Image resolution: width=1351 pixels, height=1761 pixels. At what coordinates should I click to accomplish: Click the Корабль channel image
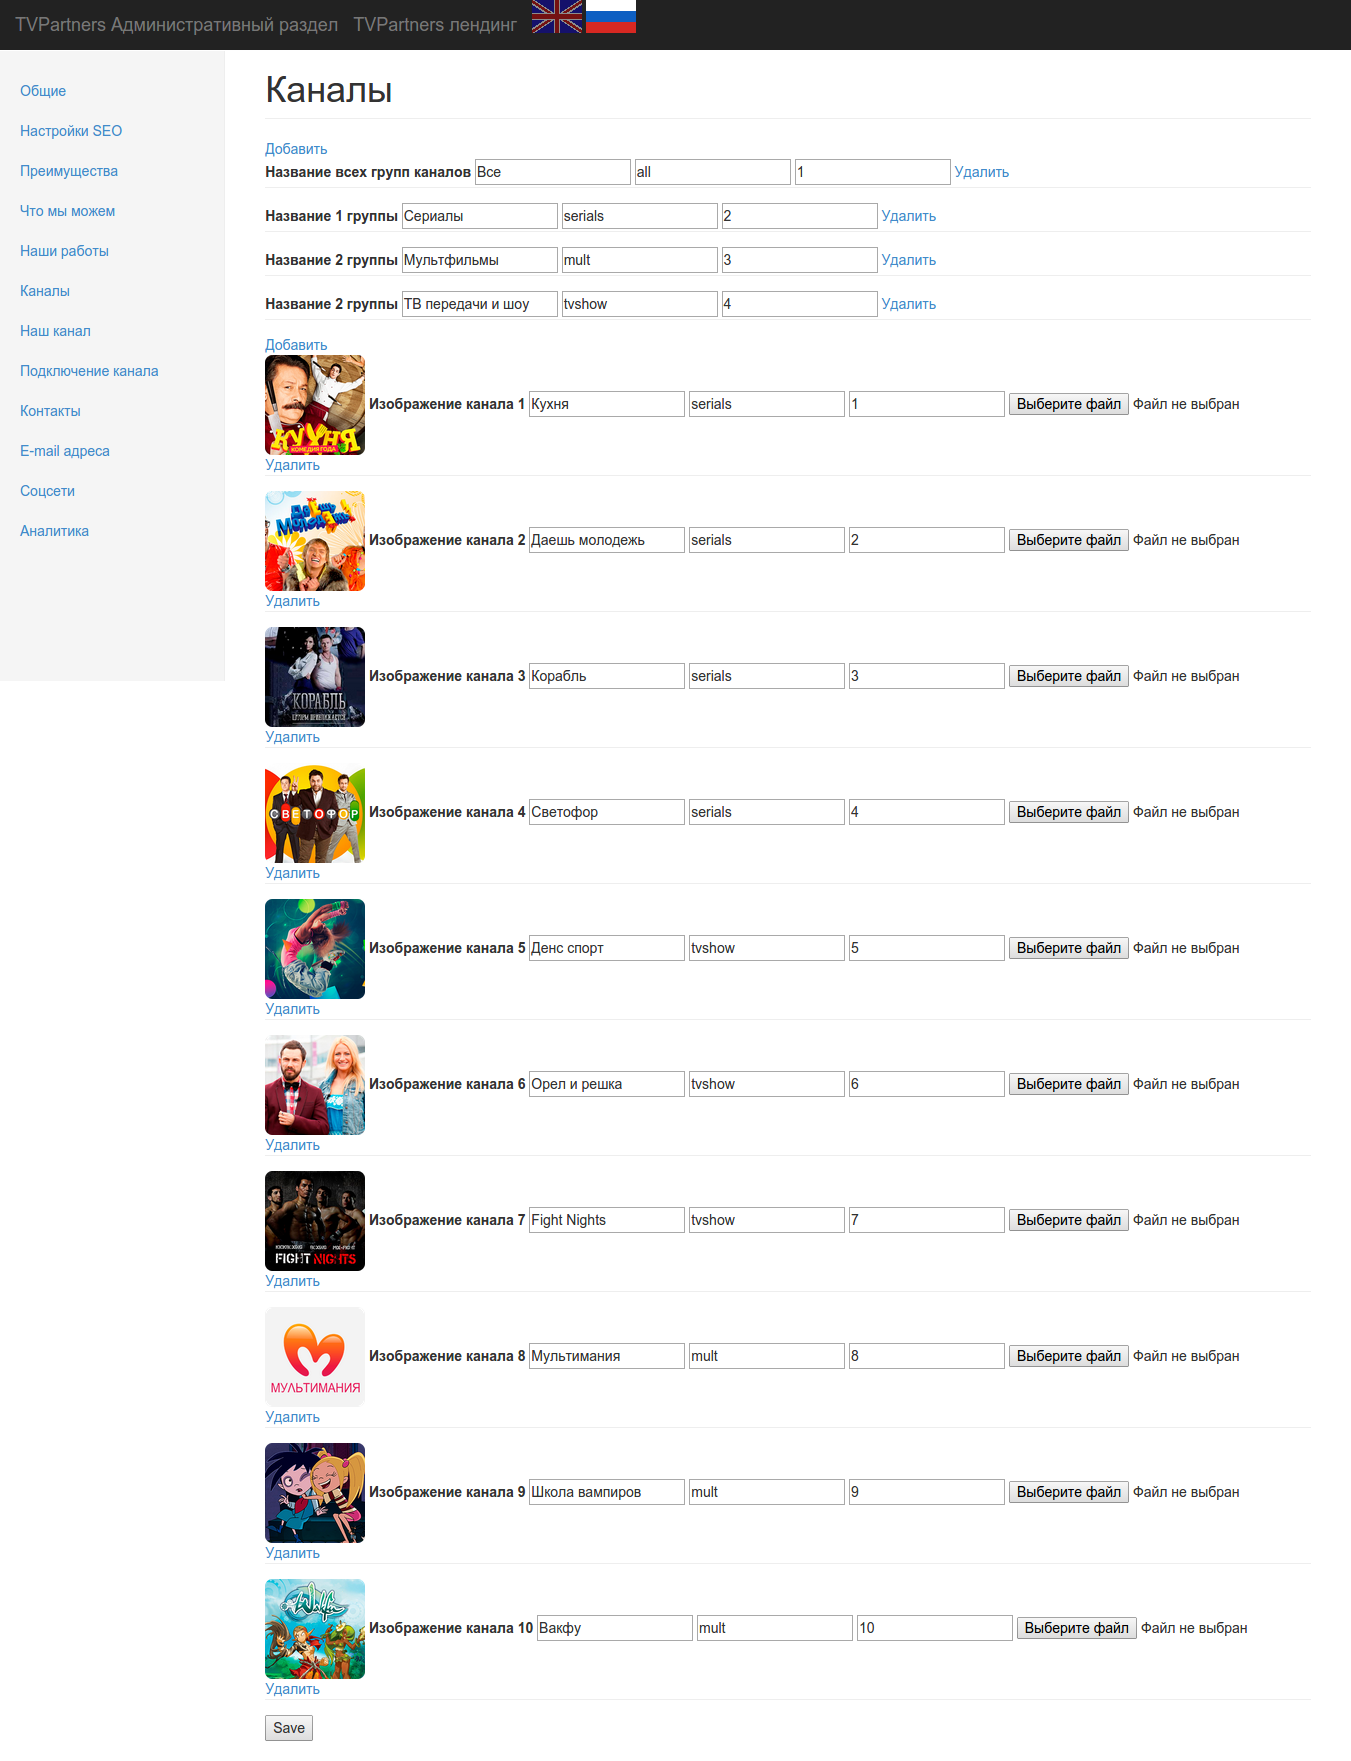pyautogui.click(x=315, y=677)
